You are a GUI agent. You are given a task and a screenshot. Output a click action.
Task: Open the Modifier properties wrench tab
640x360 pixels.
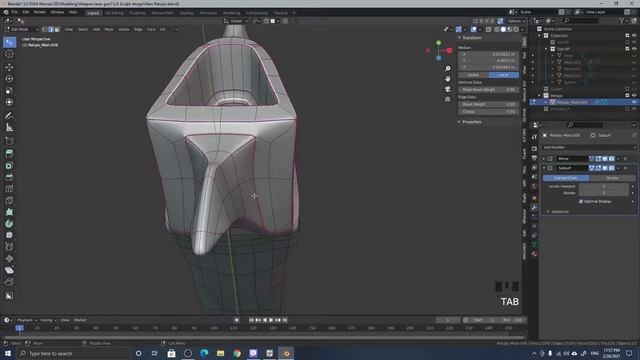click(x=534, y=207)
